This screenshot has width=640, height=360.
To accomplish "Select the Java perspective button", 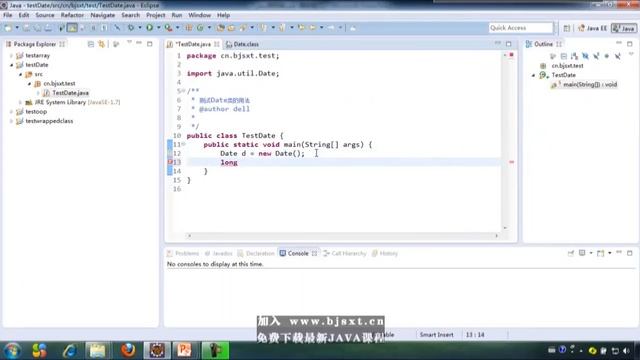I will [624, 28].
